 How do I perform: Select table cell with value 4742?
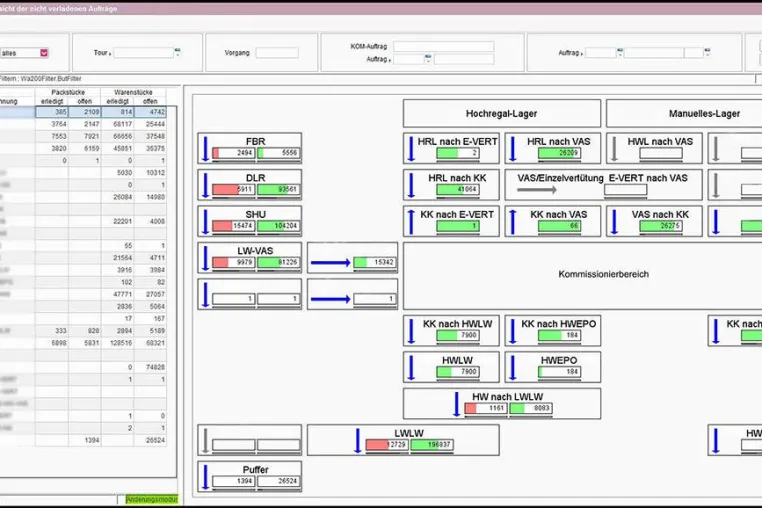150,112
